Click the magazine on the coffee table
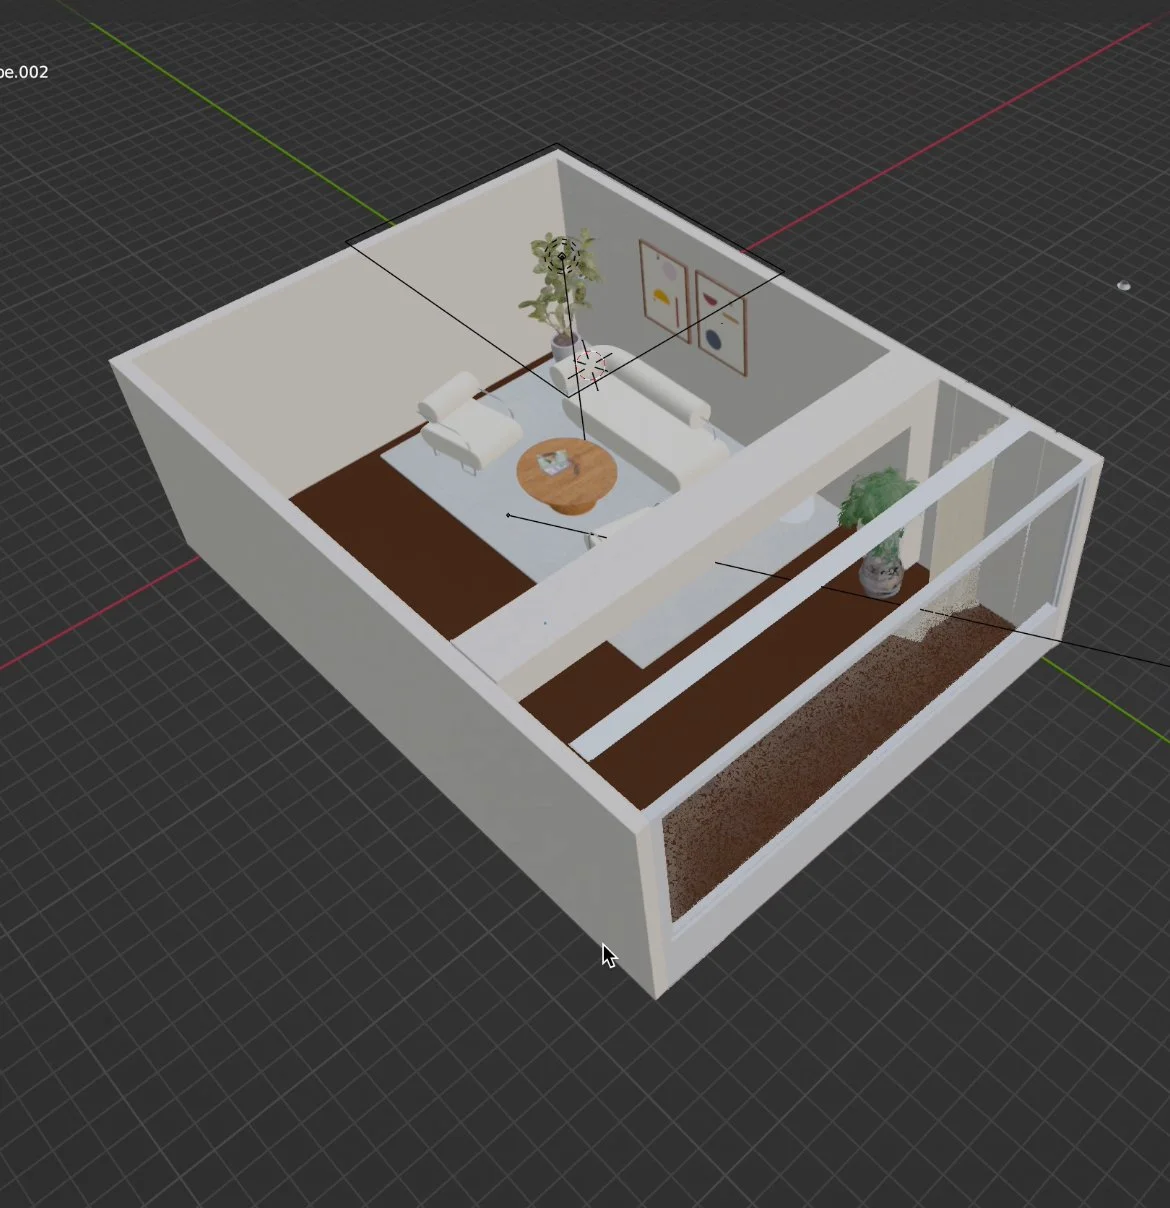This screenshot has height=1208, width=1170. [x=554, y=462]
